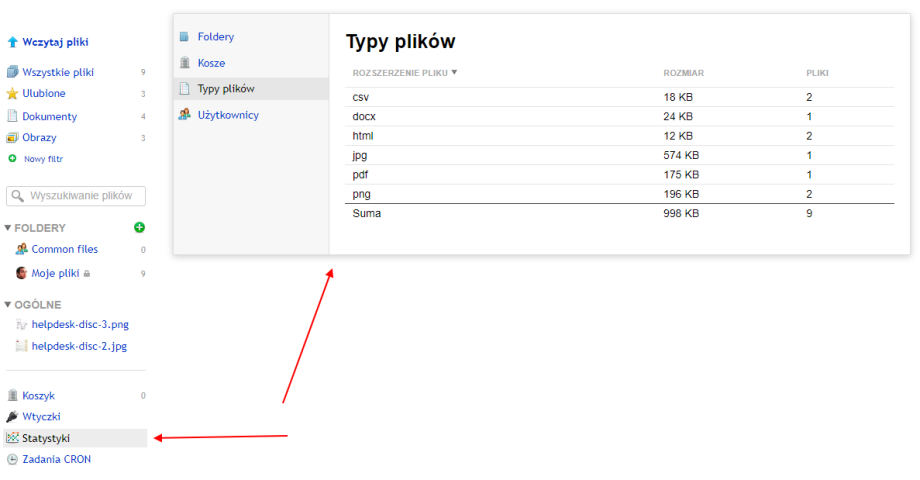Click the Nowy filtr link

point(43,159)
